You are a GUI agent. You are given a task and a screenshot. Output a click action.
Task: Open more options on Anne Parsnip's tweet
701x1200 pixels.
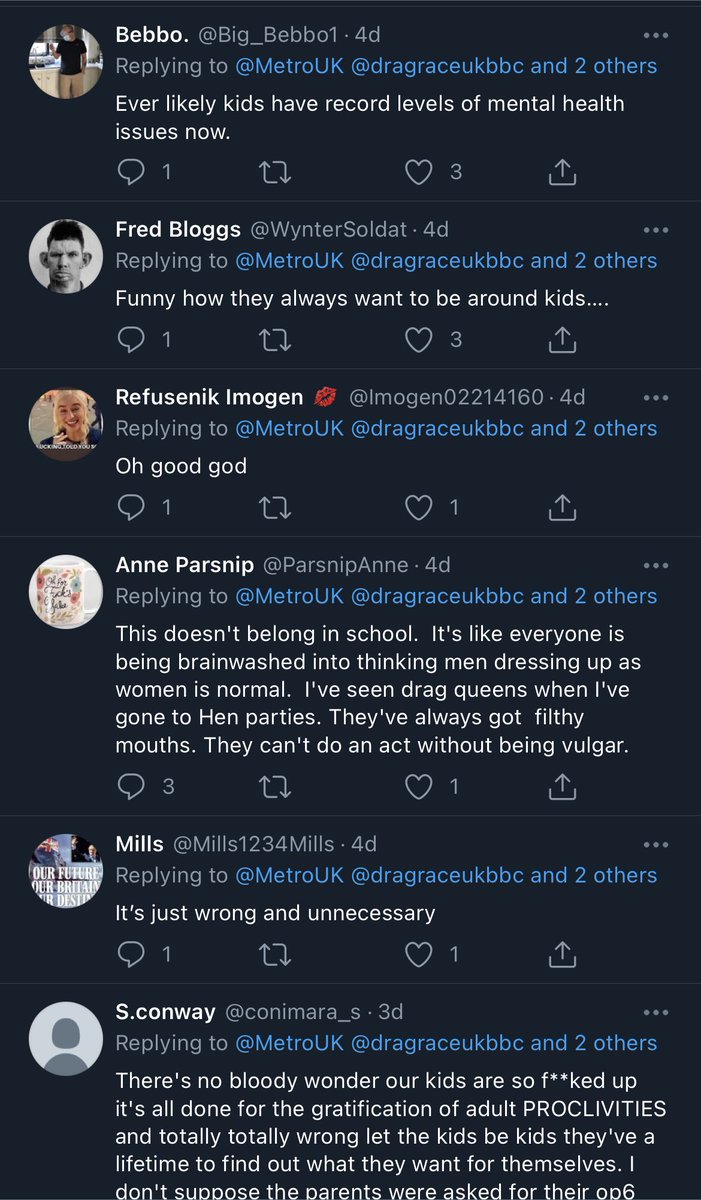(x=655, y=565)
